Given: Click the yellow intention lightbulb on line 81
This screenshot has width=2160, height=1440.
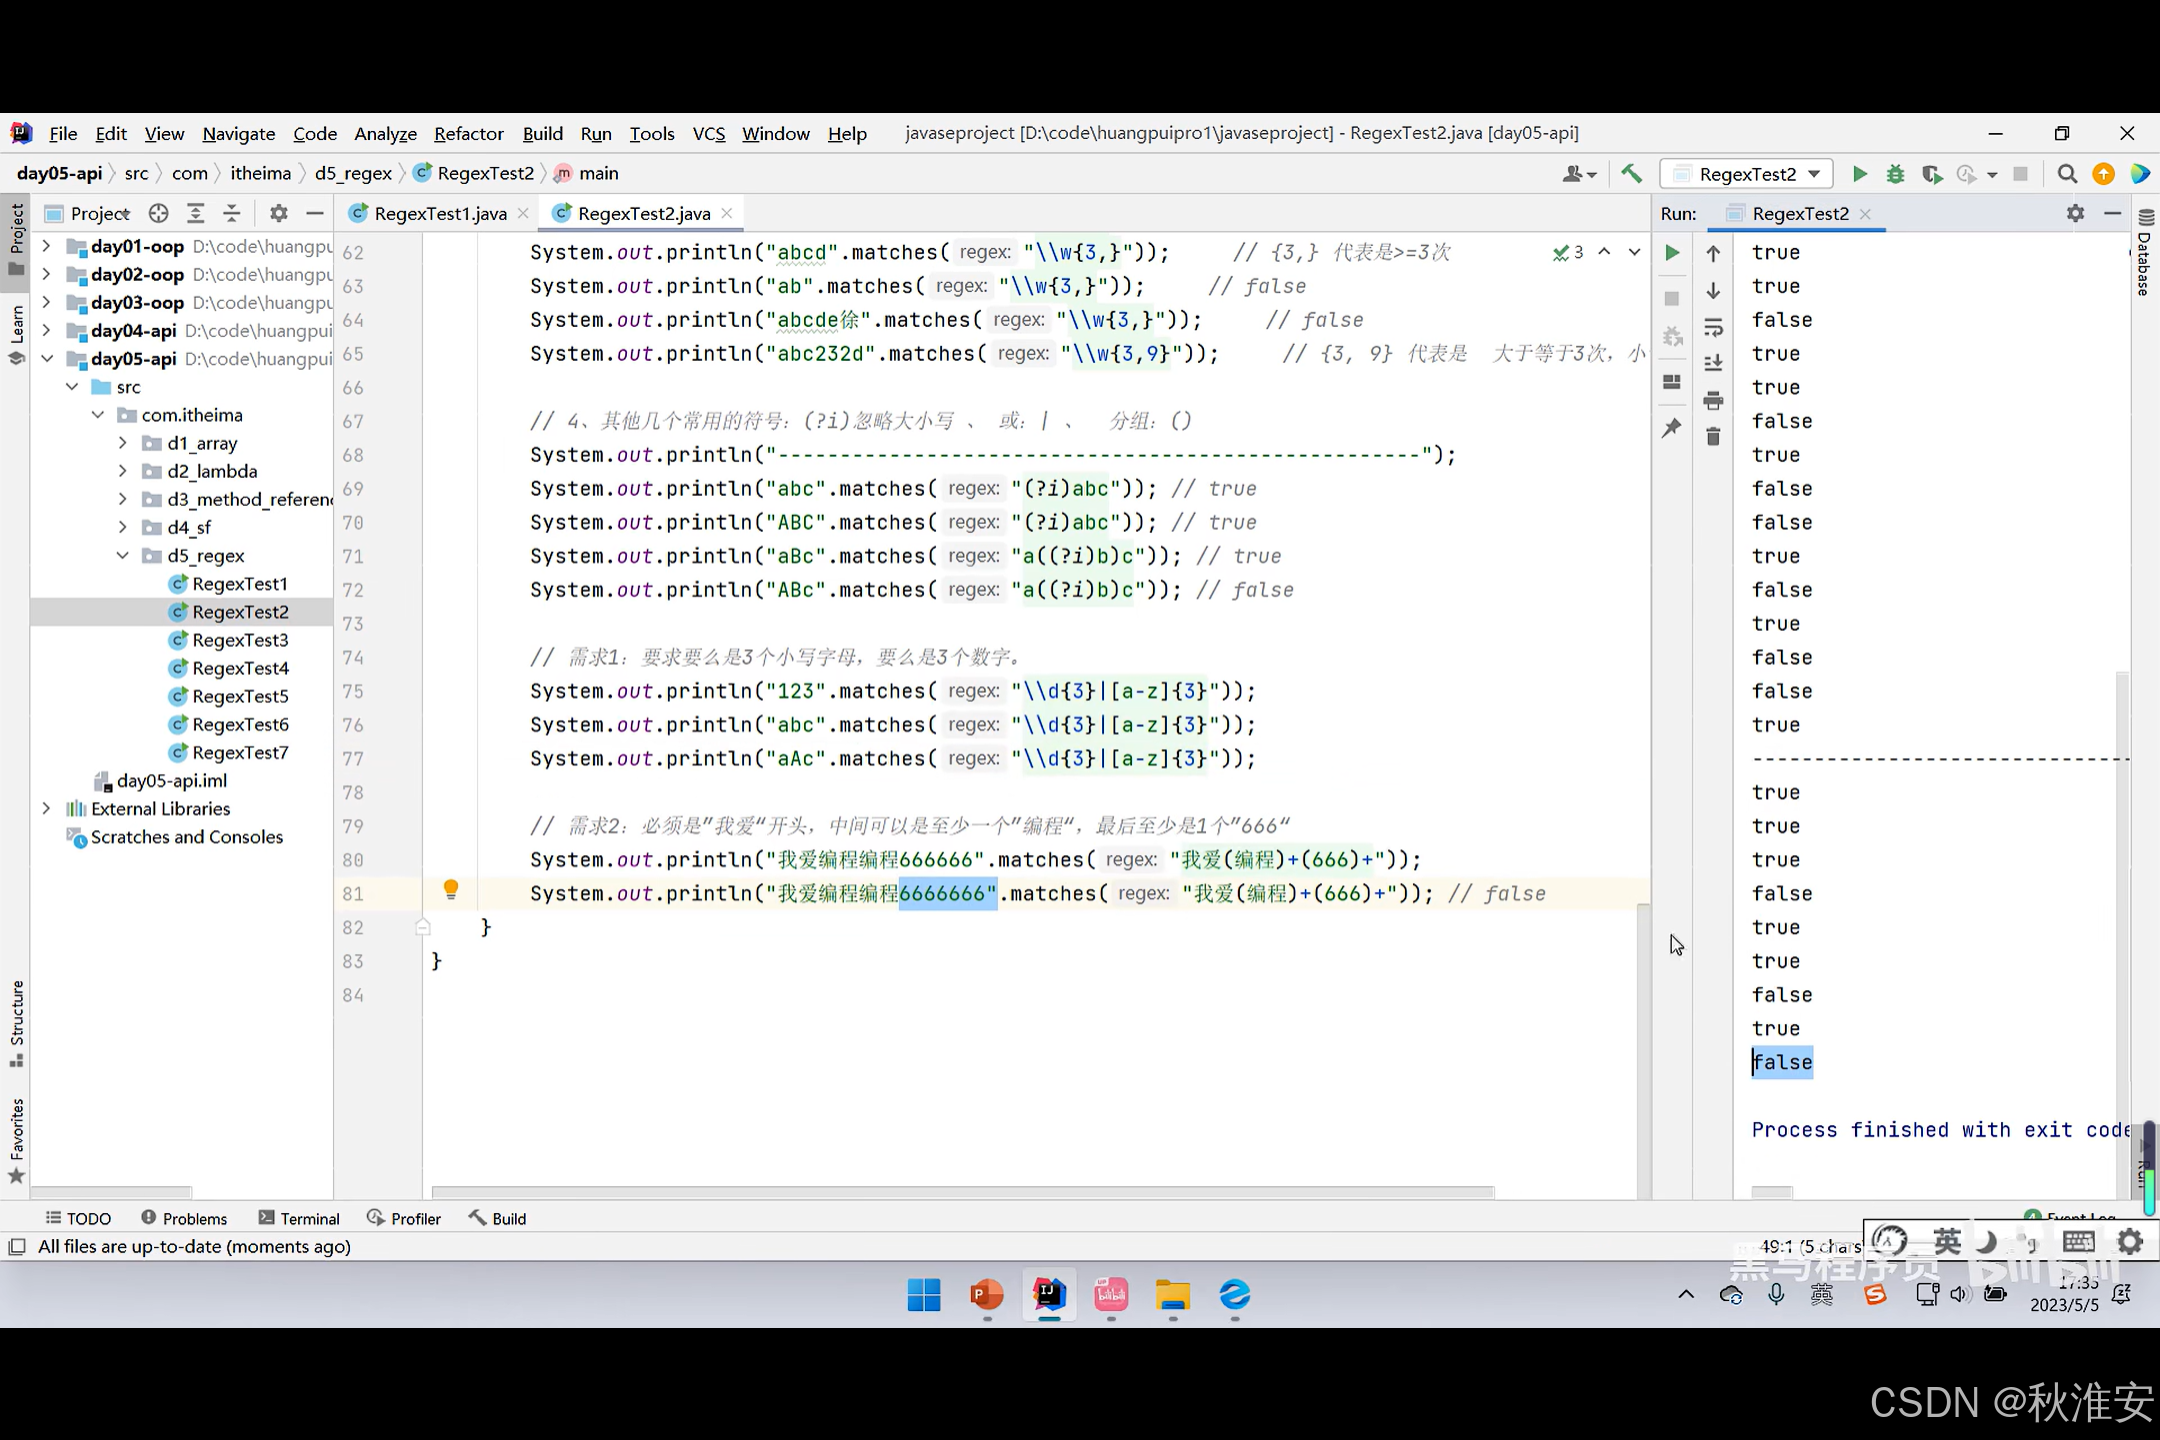Looking at the screenshot, I should point(451,889).
